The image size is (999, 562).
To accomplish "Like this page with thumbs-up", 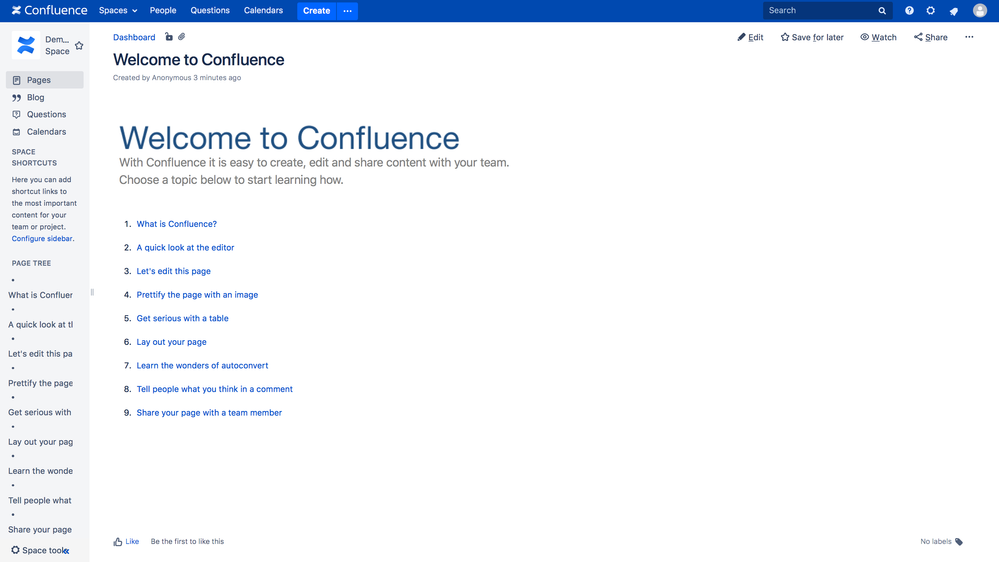I will click(126, 542).
